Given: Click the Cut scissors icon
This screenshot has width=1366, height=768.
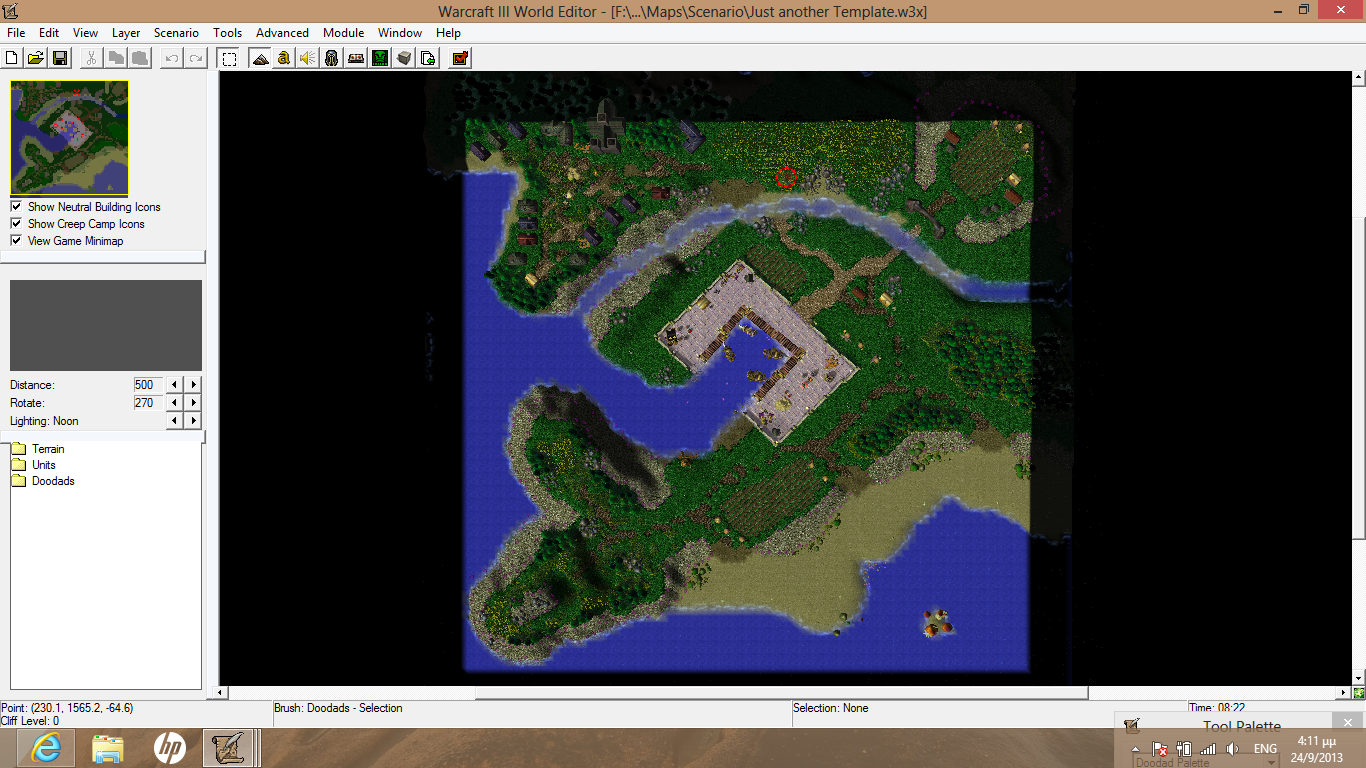Looking at the screenshot, I should coord(91,58).
